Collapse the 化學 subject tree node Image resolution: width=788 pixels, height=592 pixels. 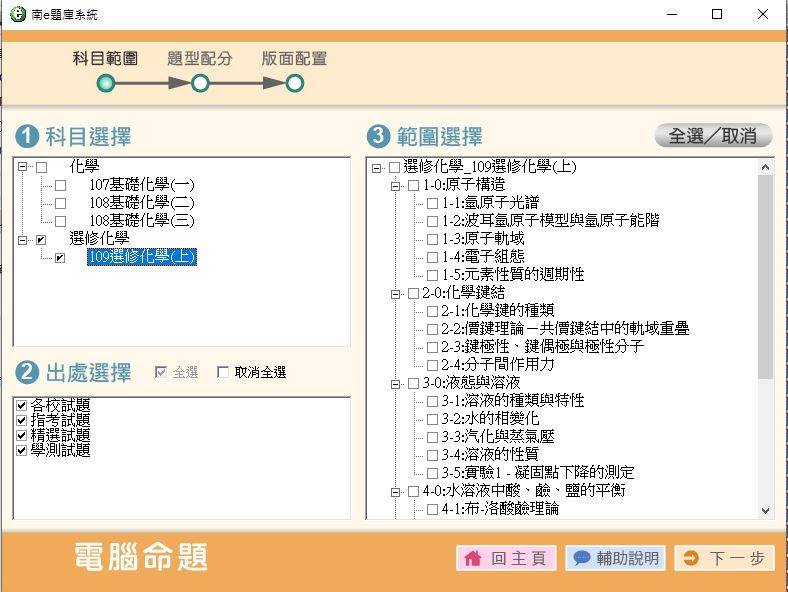[x=22, y=166]
